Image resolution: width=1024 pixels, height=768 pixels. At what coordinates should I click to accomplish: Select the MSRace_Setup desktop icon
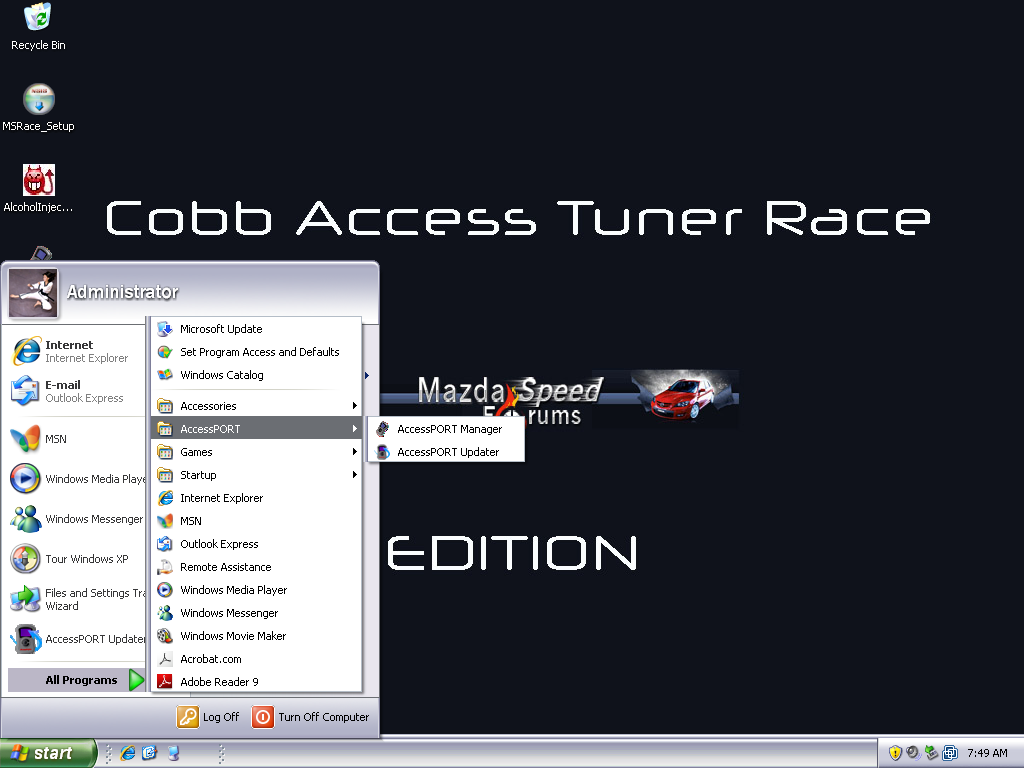tap(39, 108)
